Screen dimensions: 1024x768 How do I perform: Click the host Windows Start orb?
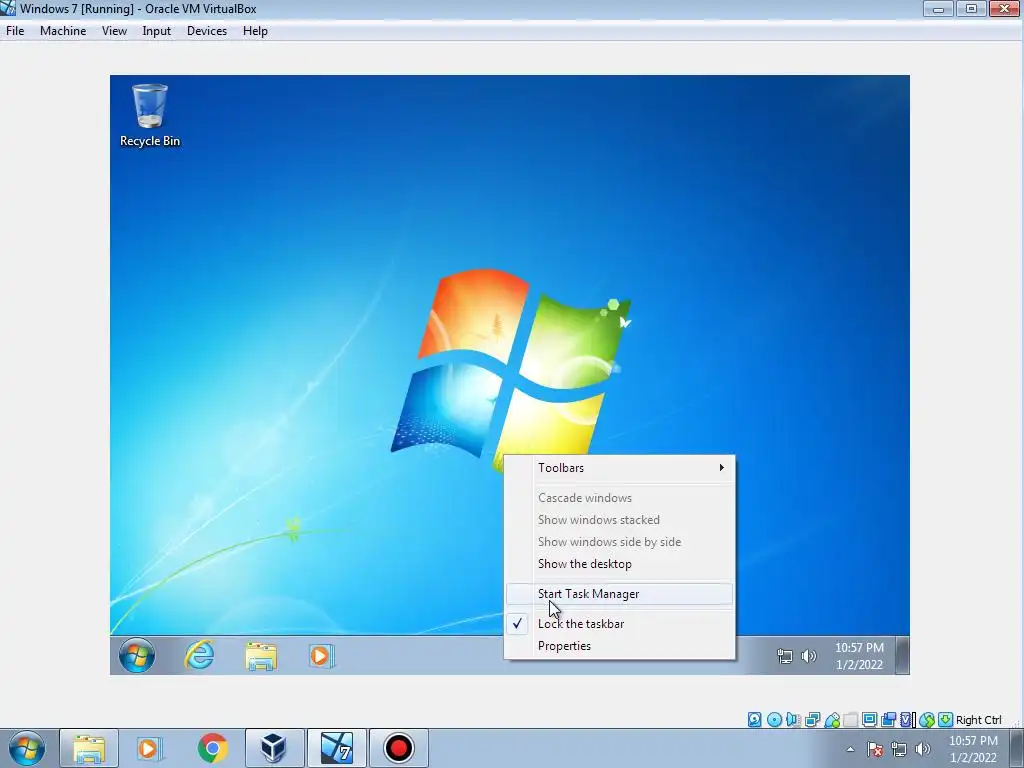(x=27, y=748)
